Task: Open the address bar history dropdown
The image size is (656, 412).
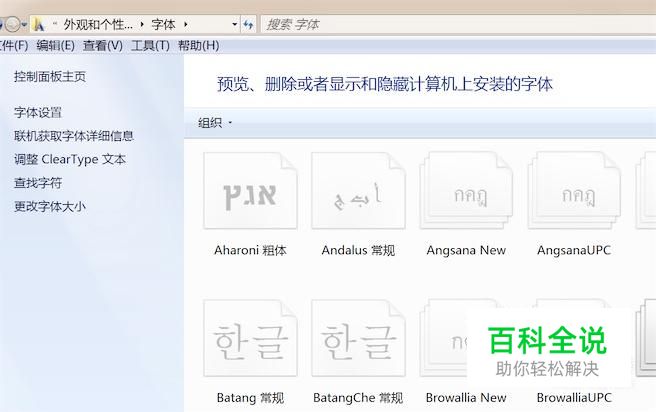Action: [234, 25]
